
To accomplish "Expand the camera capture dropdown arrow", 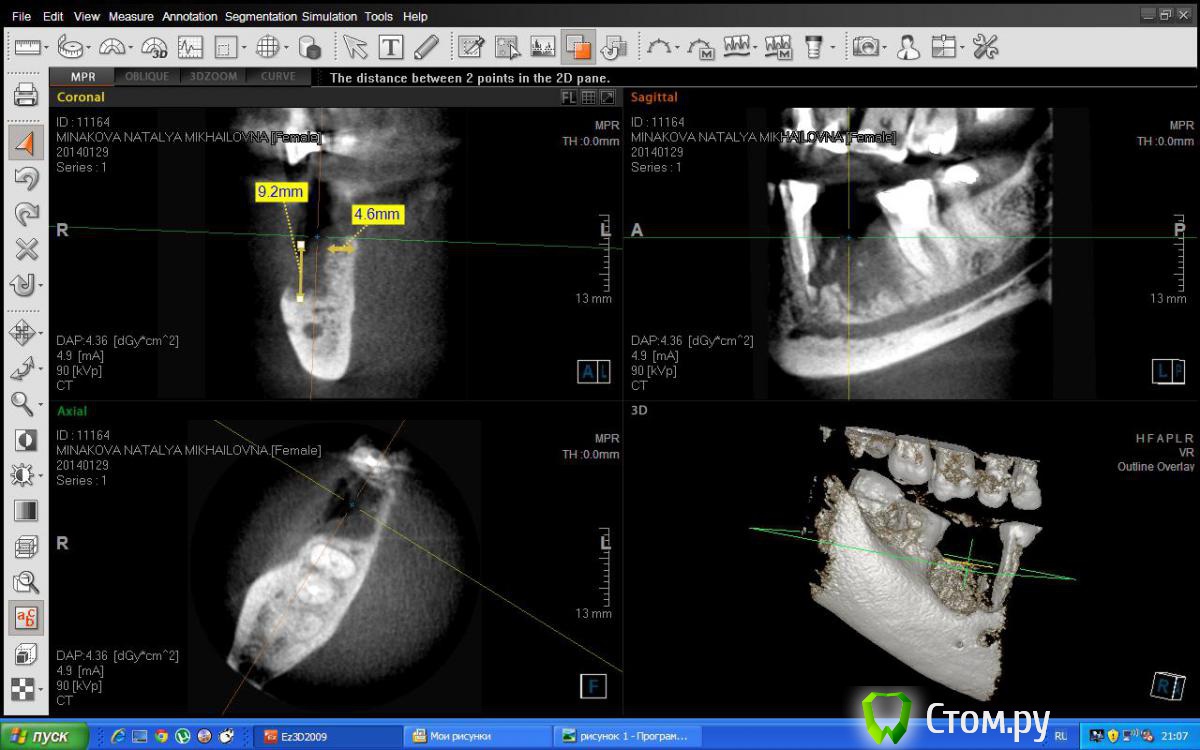I will [885, 47].
